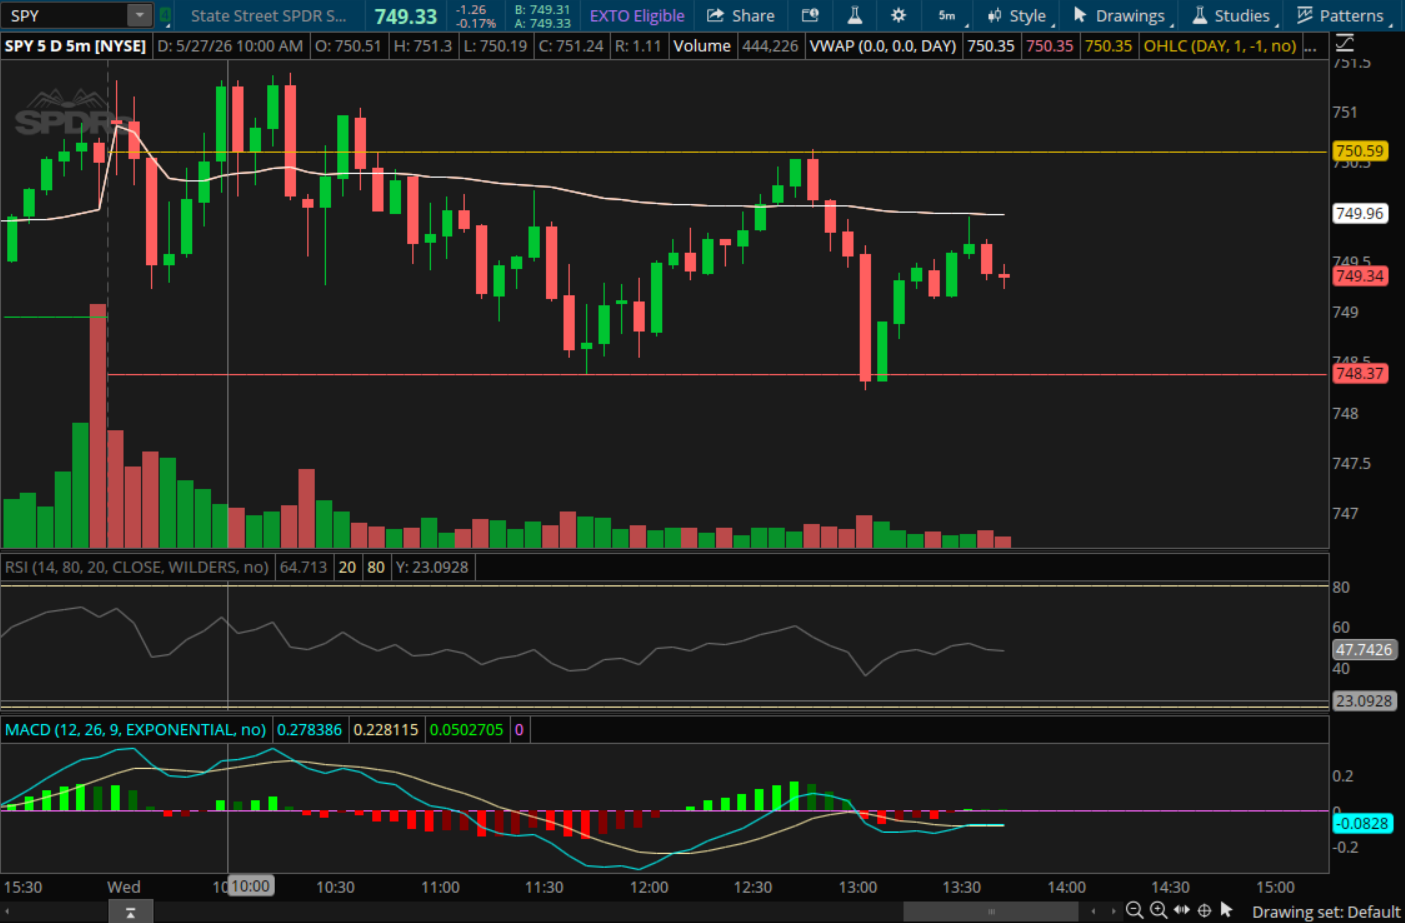
Task: Click the SPY symbol input field
Action: click(x=64, y=15)
